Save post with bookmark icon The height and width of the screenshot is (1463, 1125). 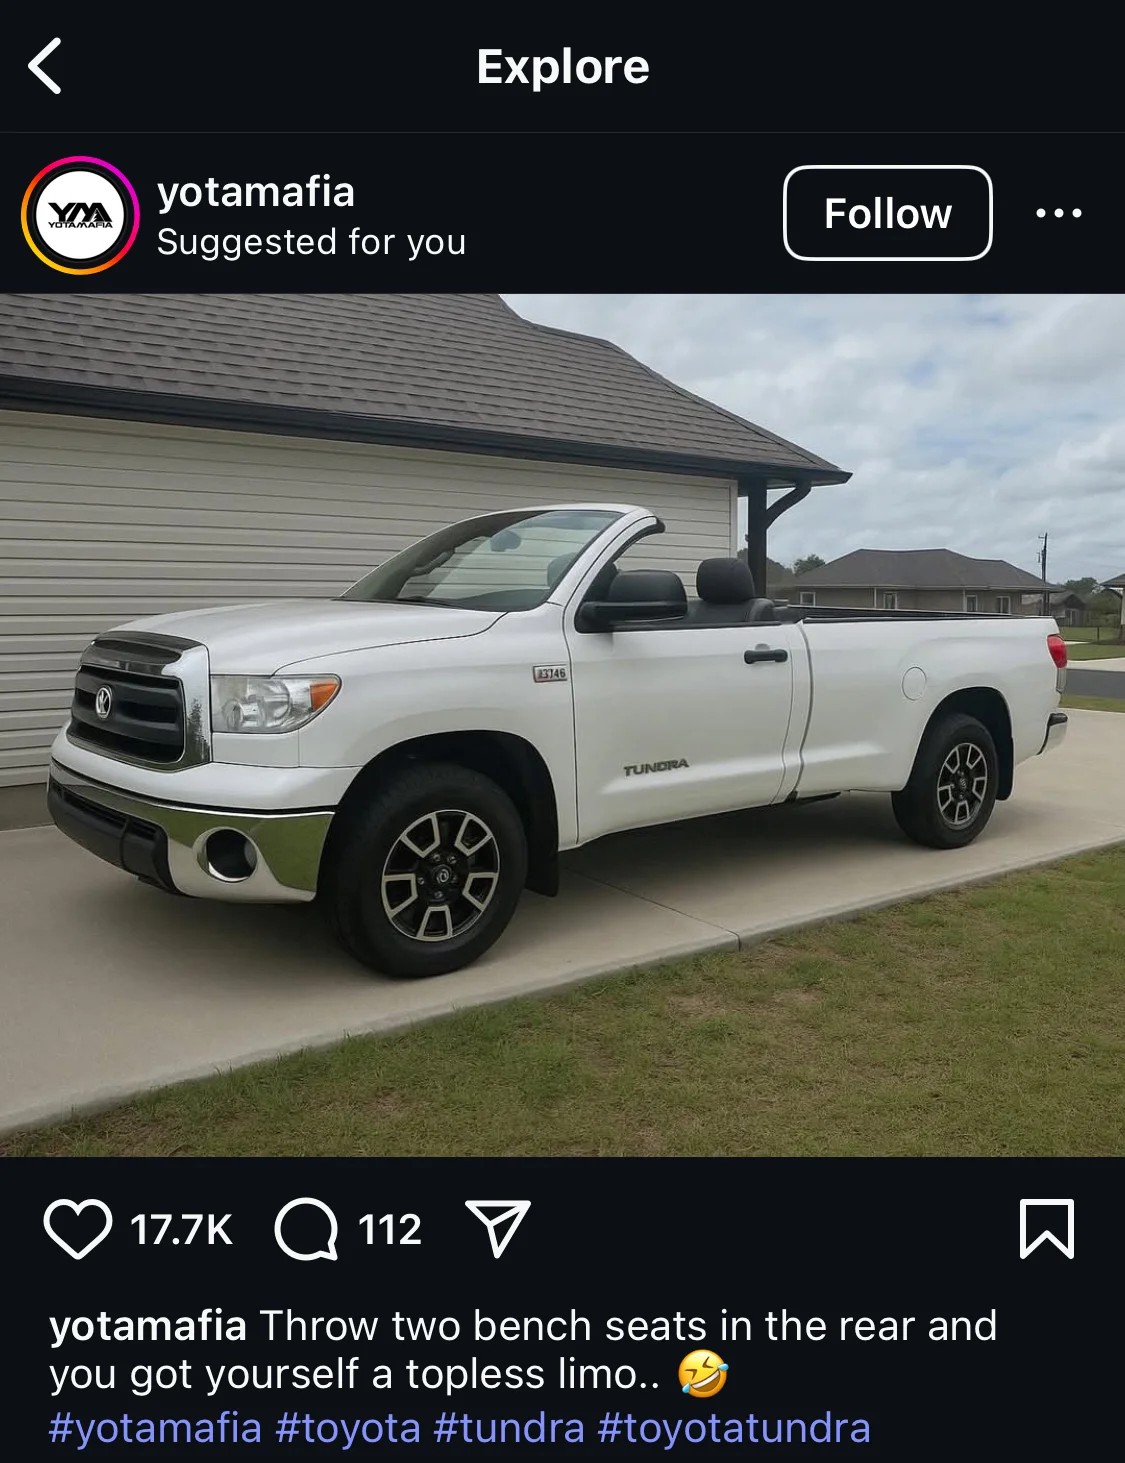(1047, 1228)
